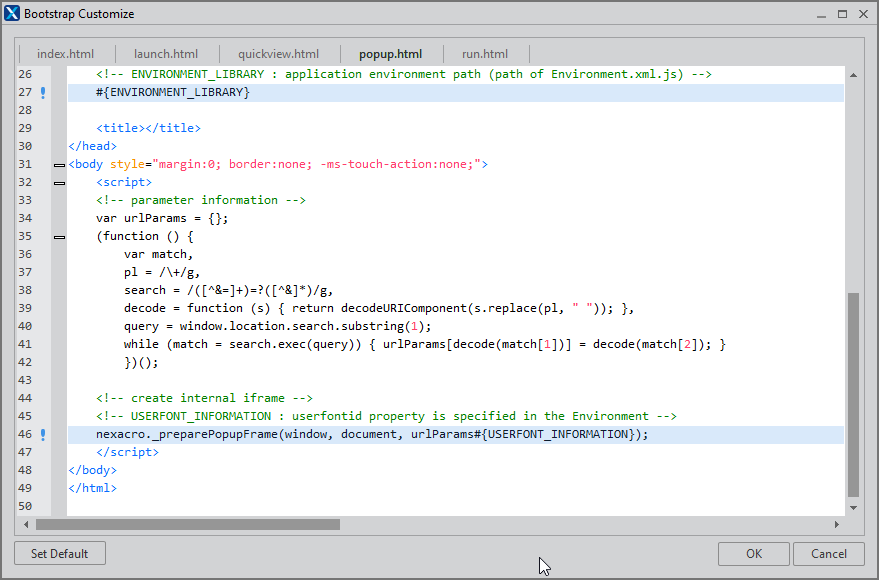Image resolution: width=879 pixels, height=580 pixels.
Task: Open the launch.html tab
Action: (x=166, y=54)
